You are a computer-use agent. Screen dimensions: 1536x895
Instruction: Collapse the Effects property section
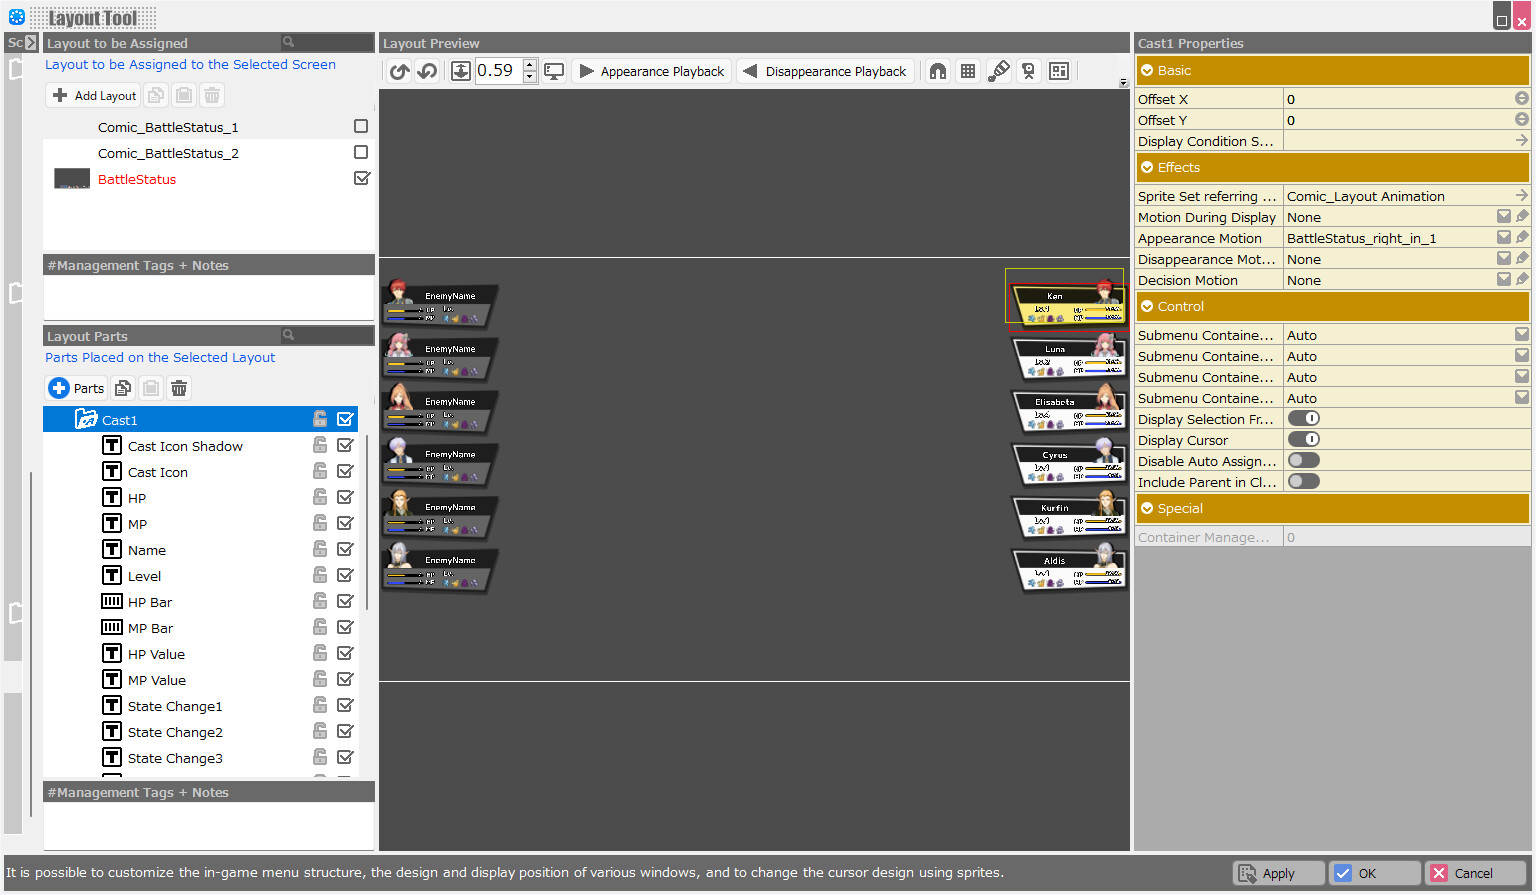(x=1148, y=167)
